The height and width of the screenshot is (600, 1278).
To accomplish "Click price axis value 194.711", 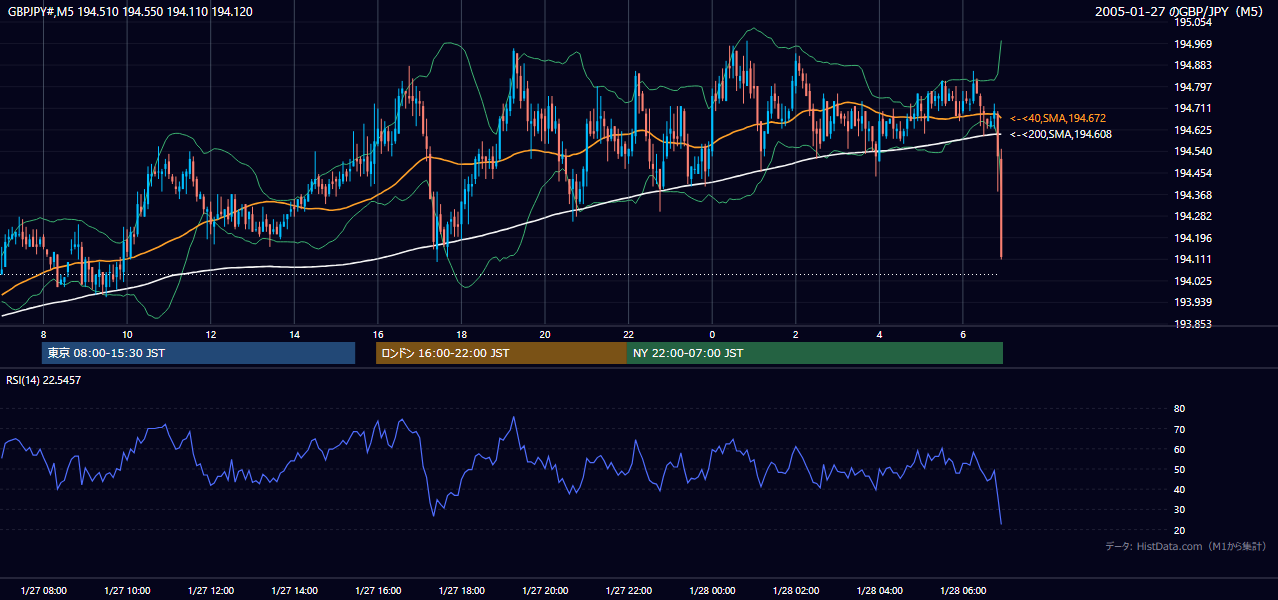I will [1193, 108].
